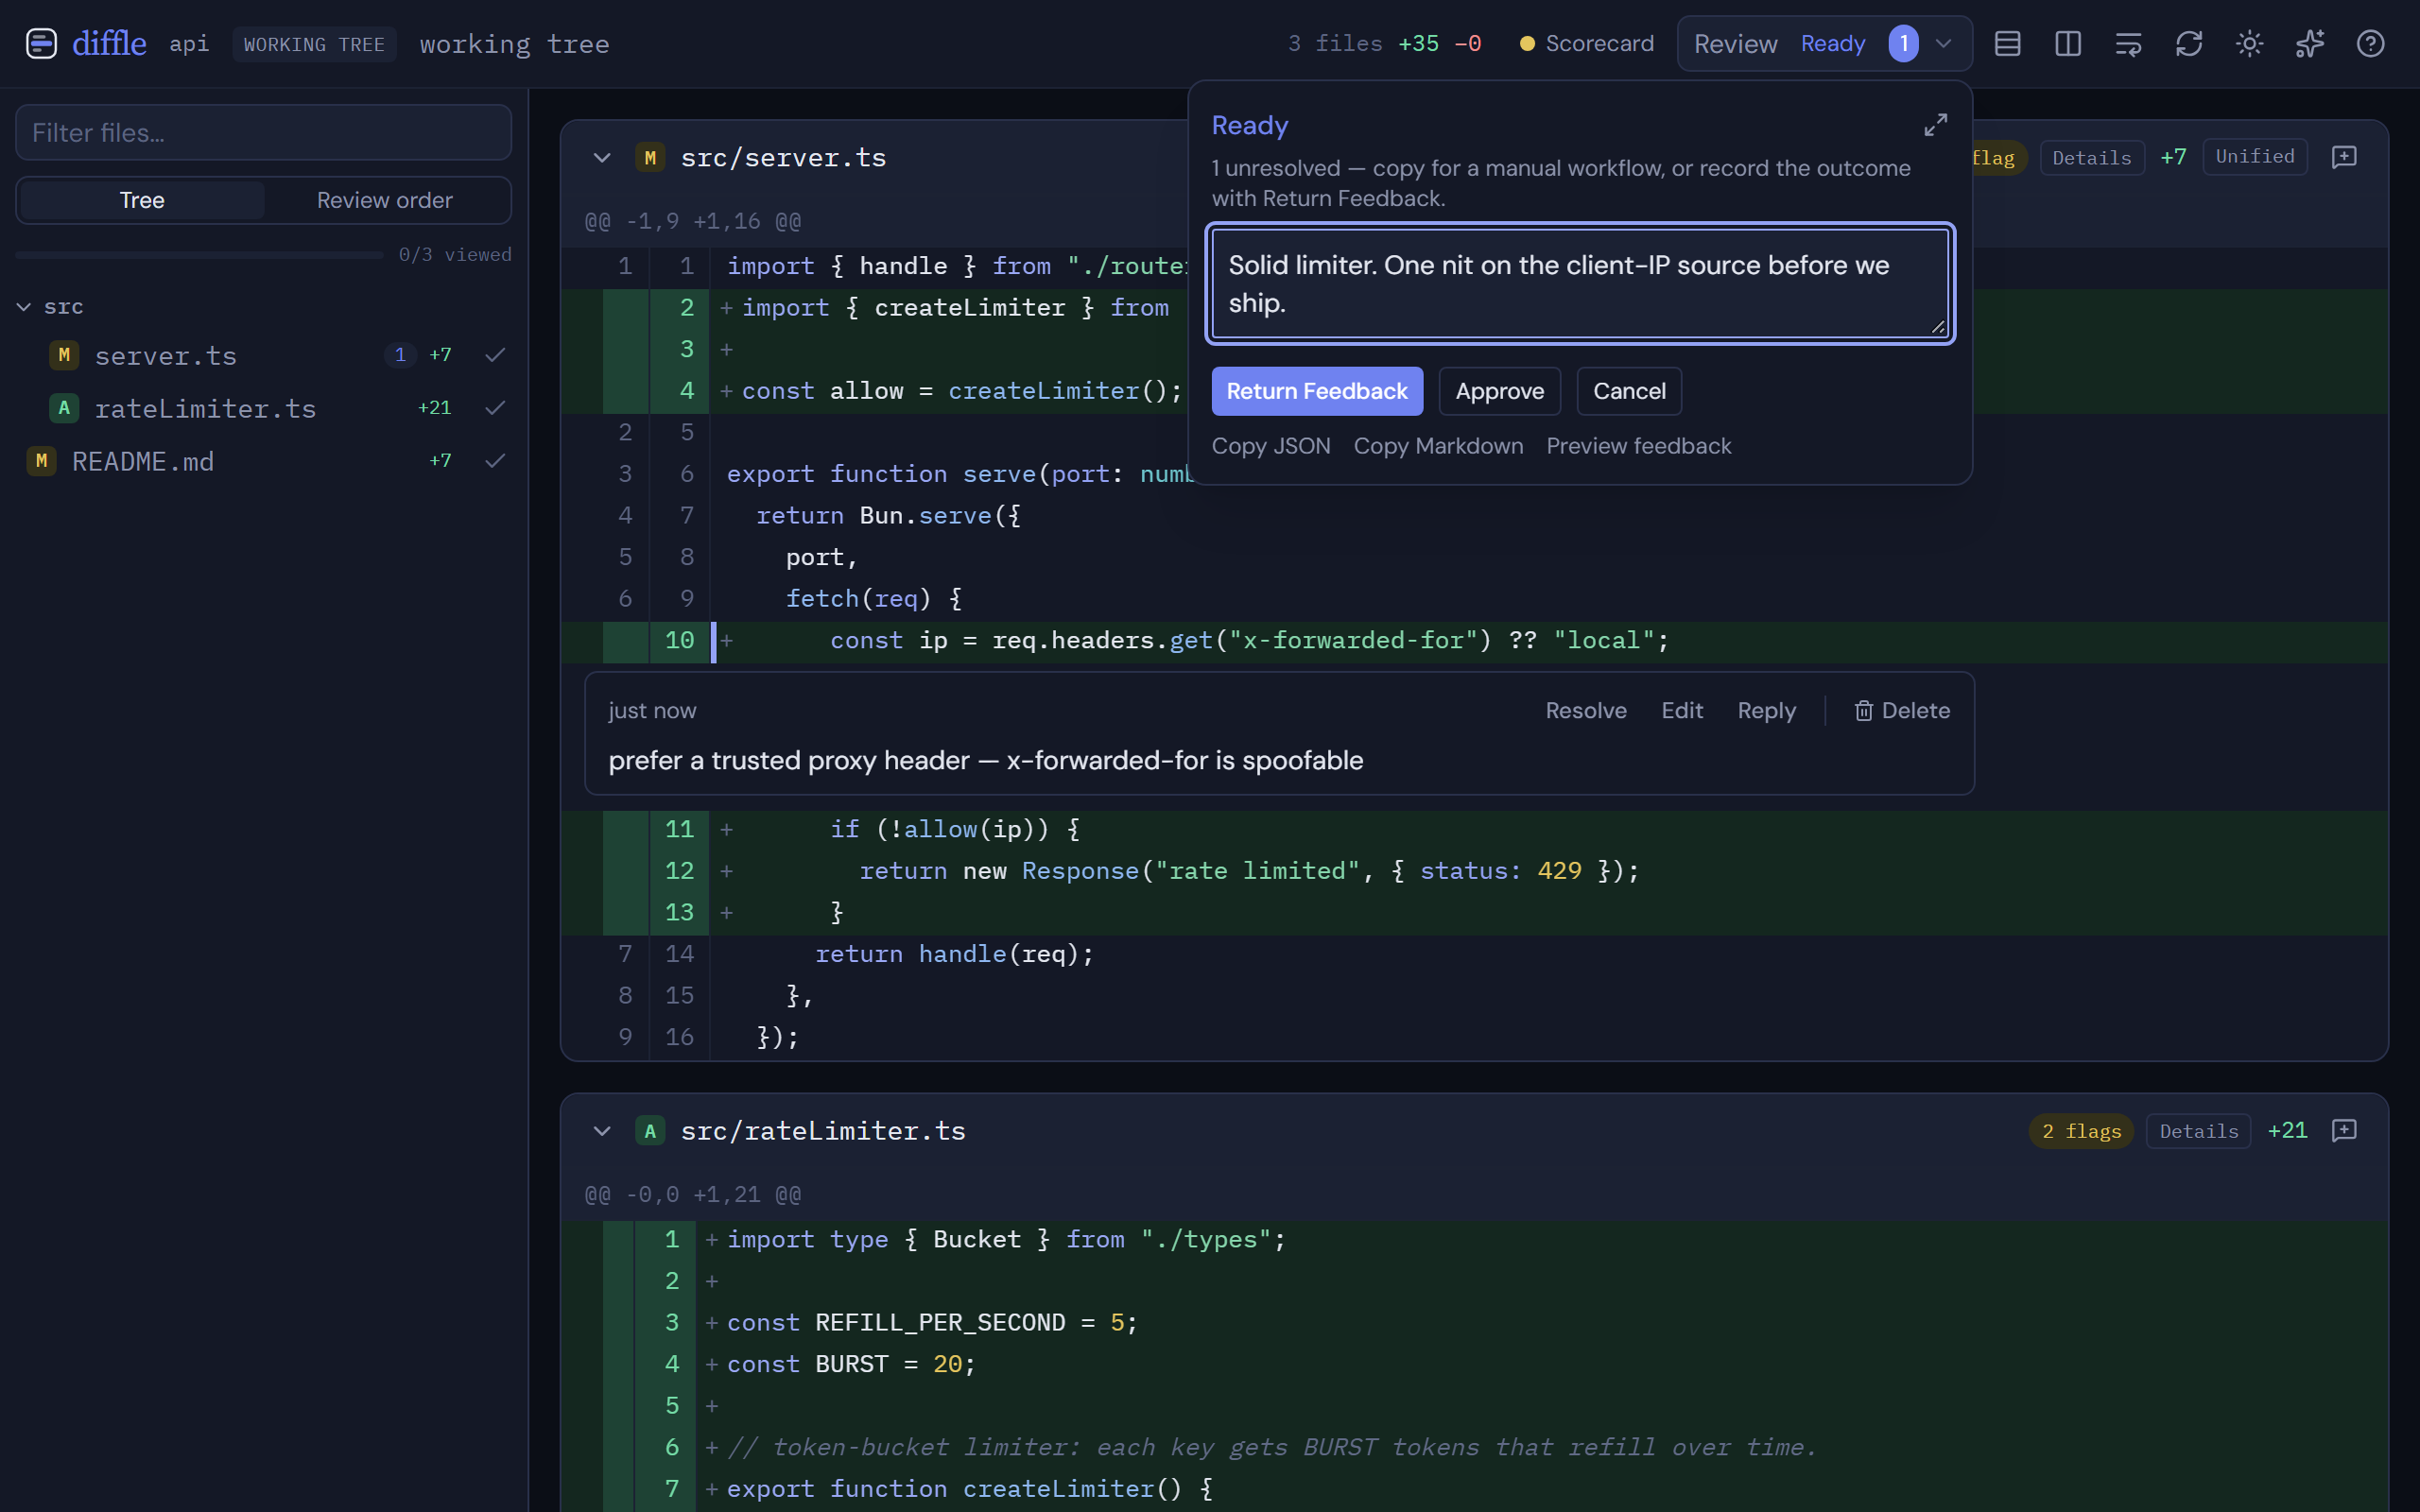Open the AI sparkles icon
The image size is (2420, 1512).
[x=2310, y=44]
